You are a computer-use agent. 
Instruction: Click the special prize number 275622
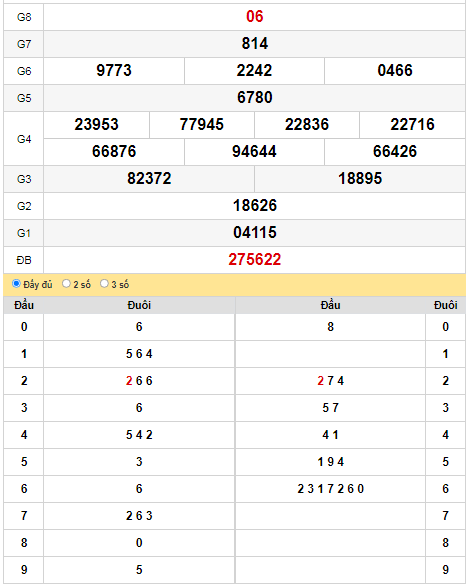254,260
